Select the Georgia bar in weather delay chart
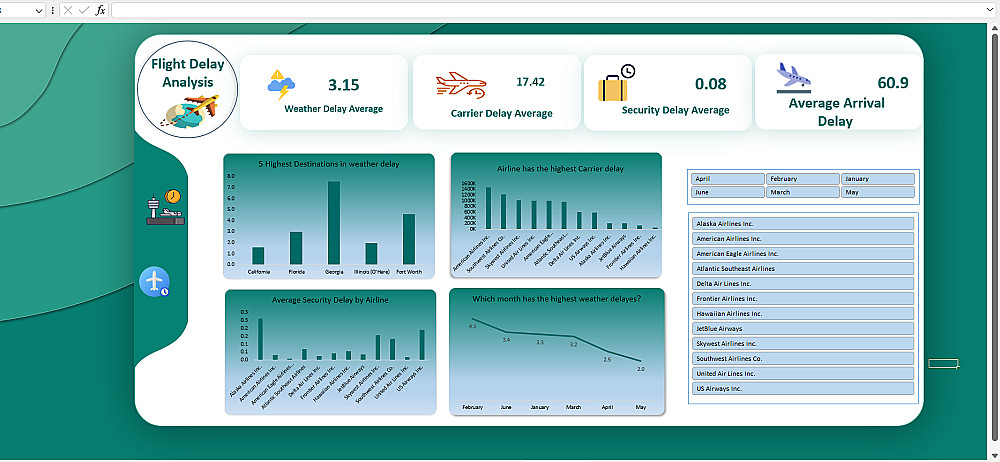The width and height of the screenshot is (1000, 462). [x=333, y=223]
